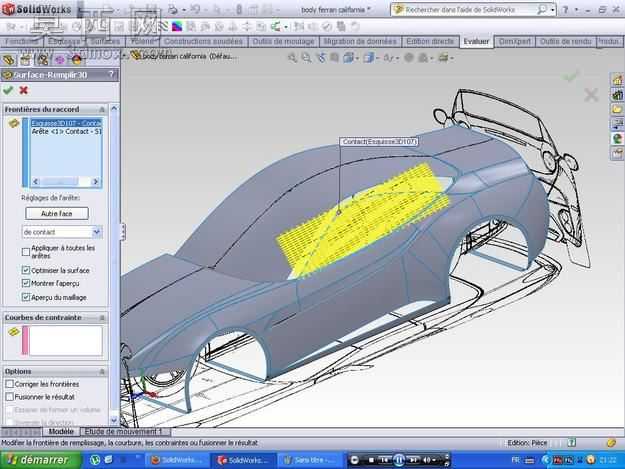
Task: Click the Contact(Esquisse3D107) callout label in viewport
Action: tap(379, 141)
